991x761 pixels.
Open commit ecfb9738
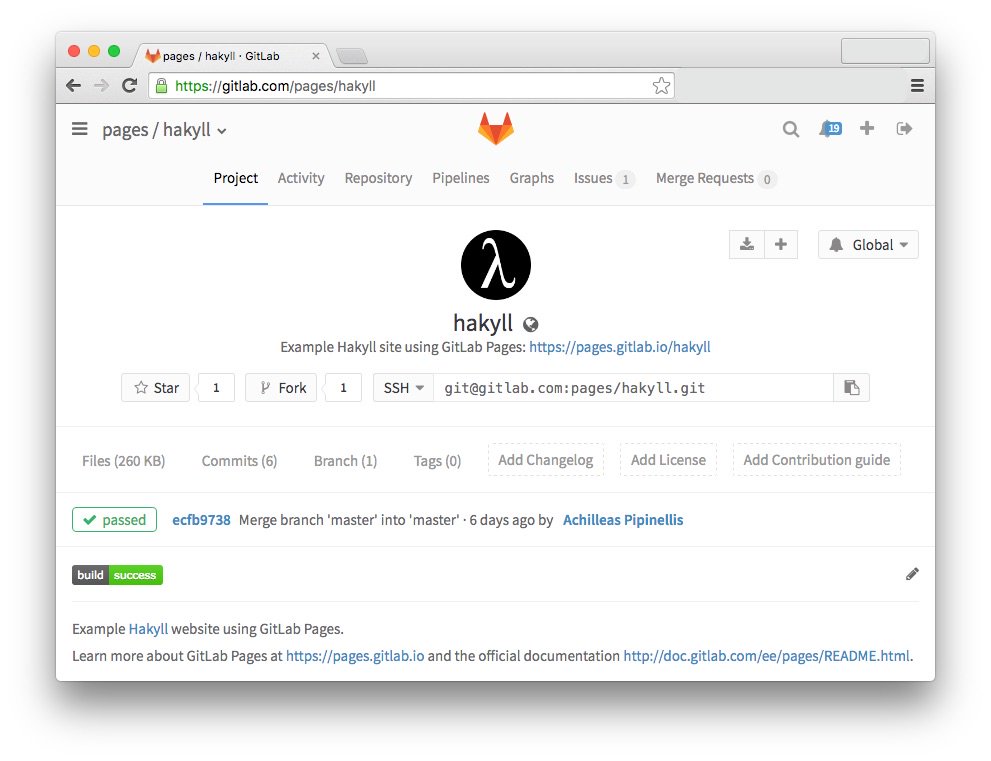[x=201, y=520]
